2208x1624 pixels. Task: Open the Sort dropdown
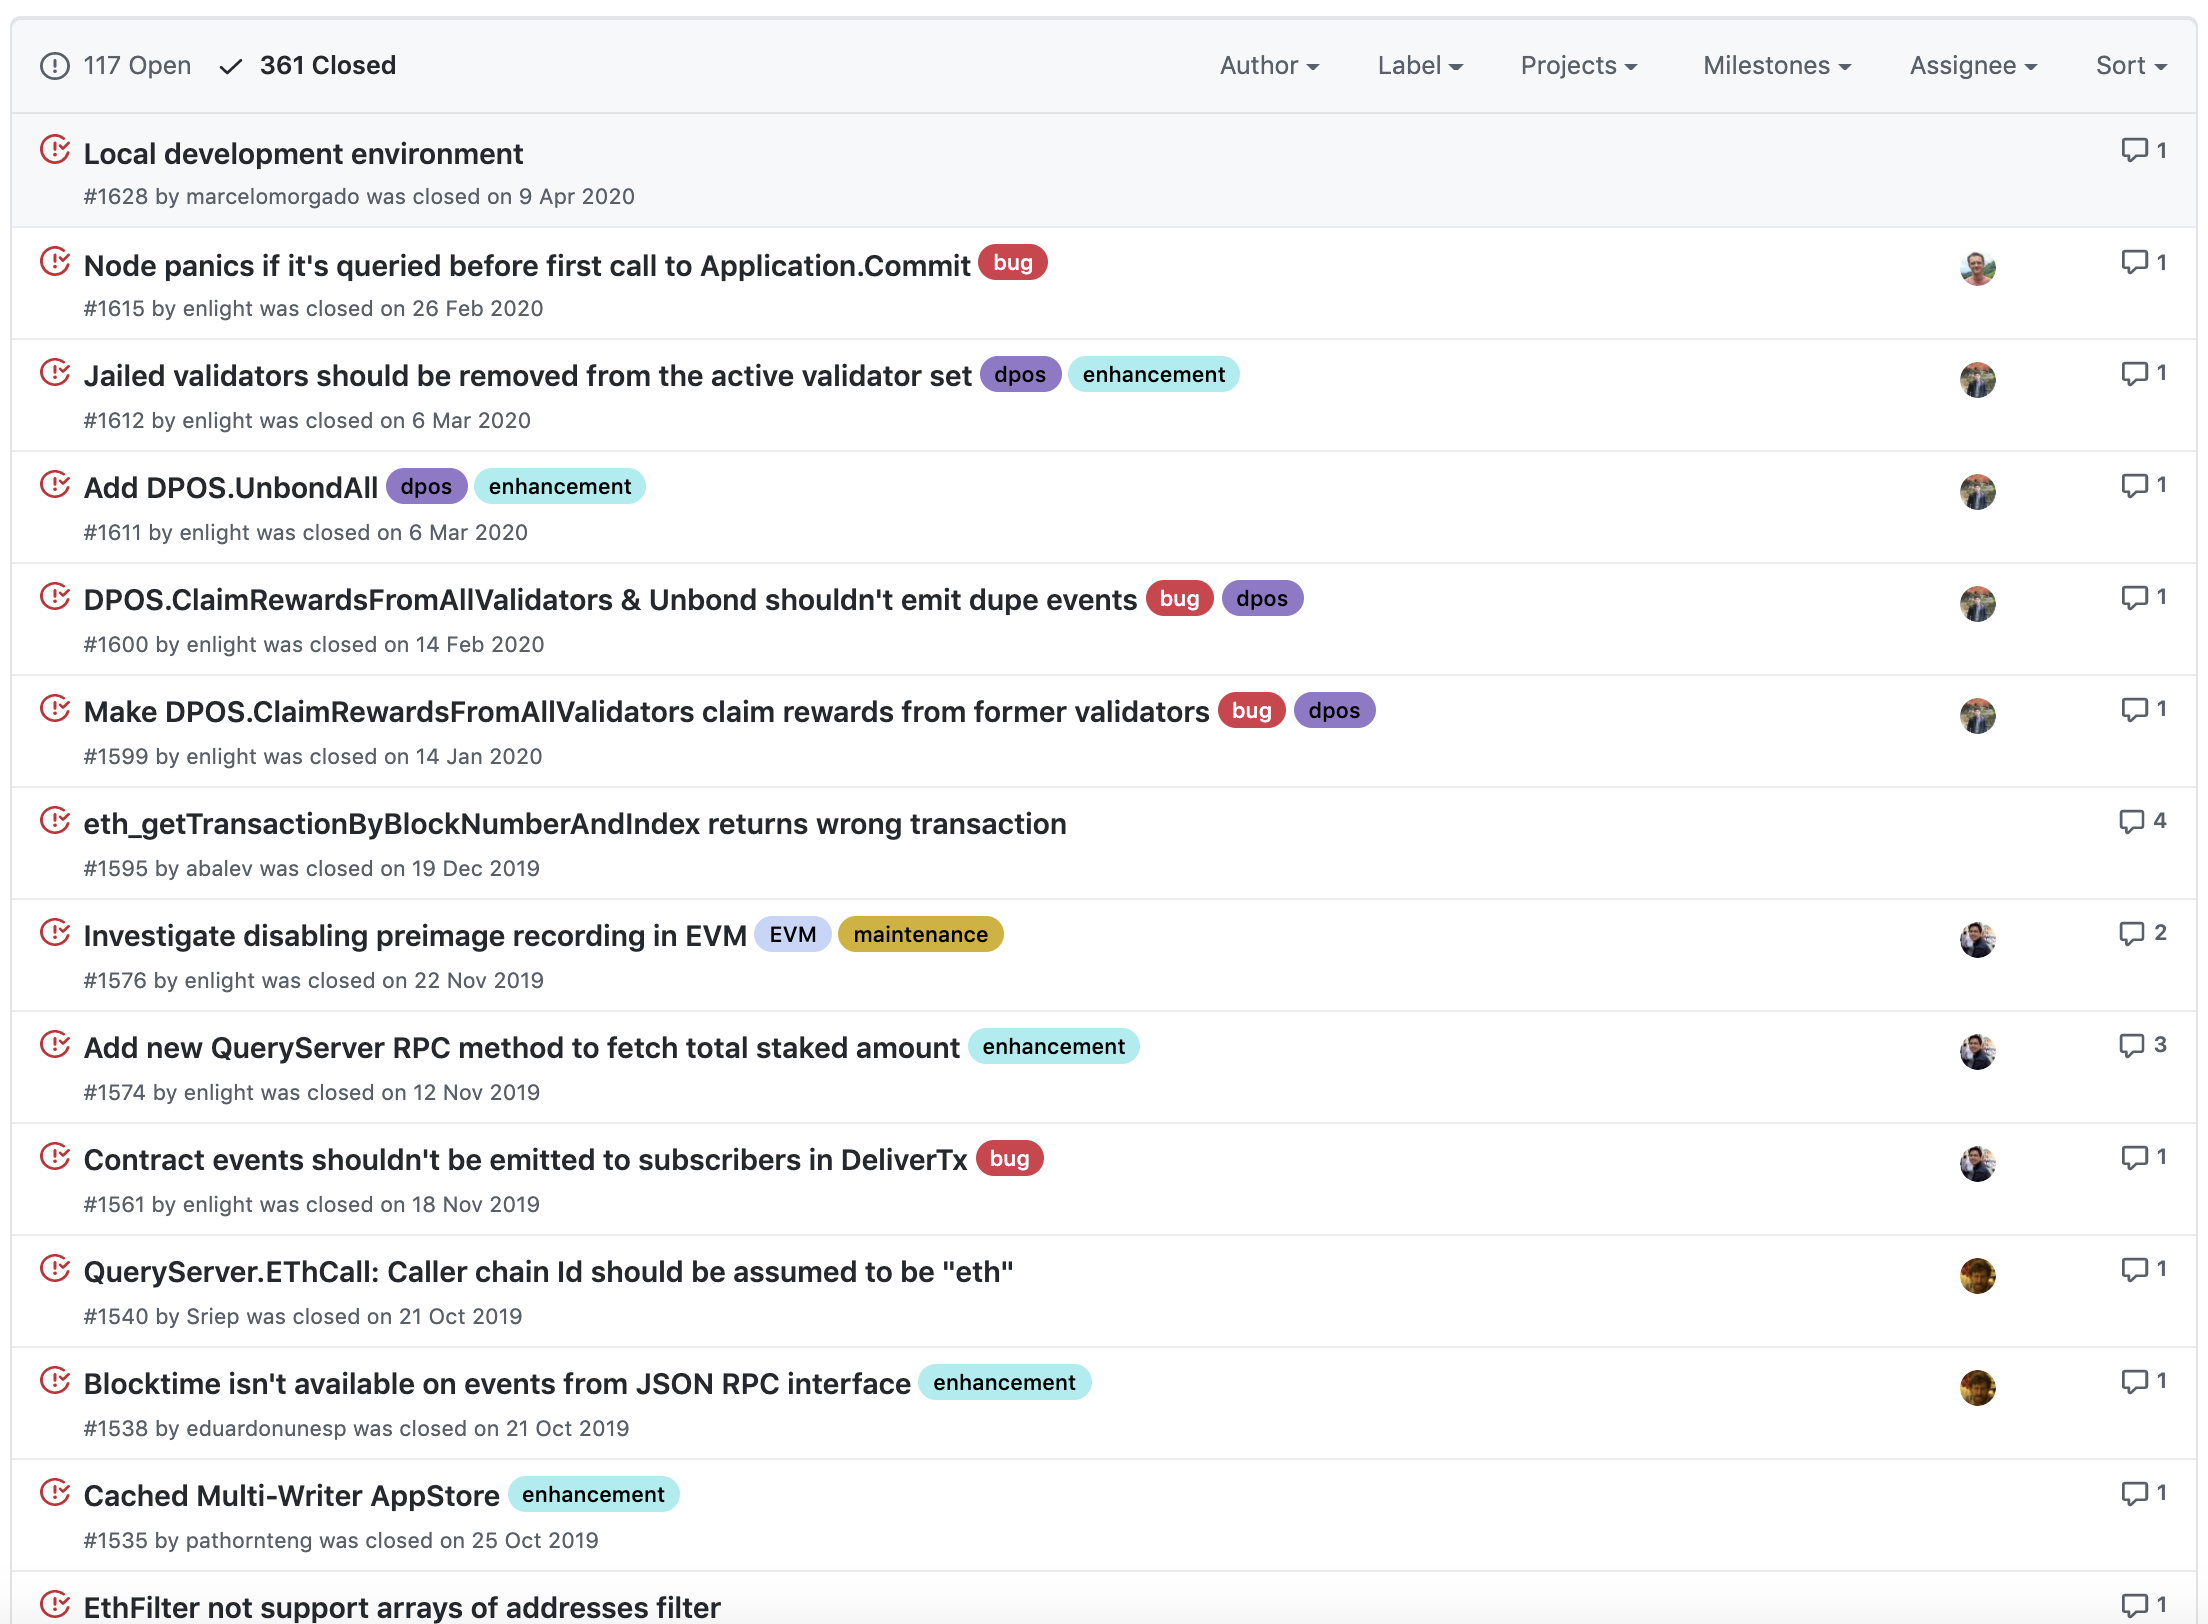2130,66
